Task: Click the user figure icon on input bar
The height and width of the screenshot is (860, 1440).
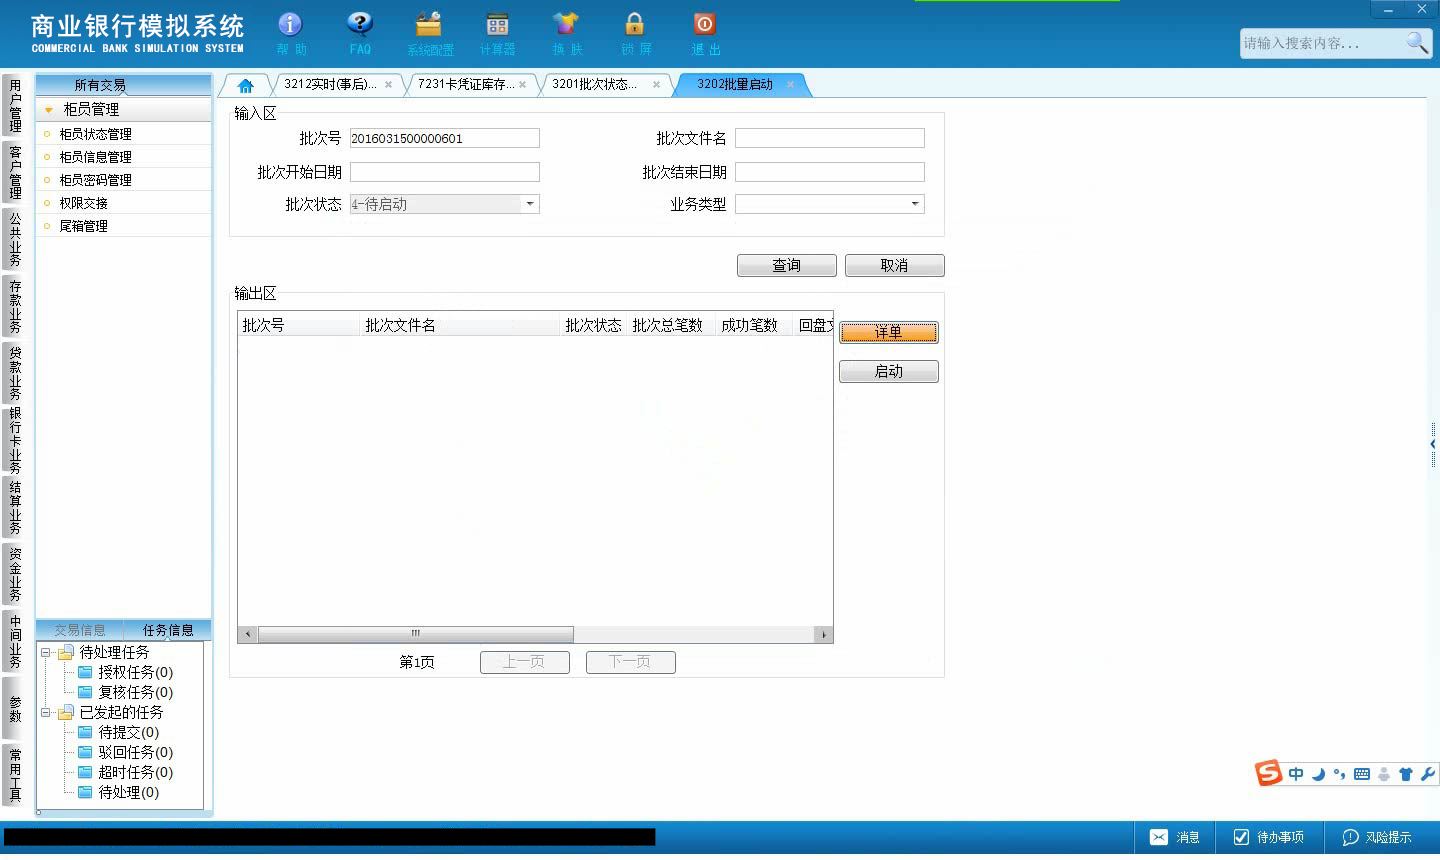Action: click(1384, 774)
